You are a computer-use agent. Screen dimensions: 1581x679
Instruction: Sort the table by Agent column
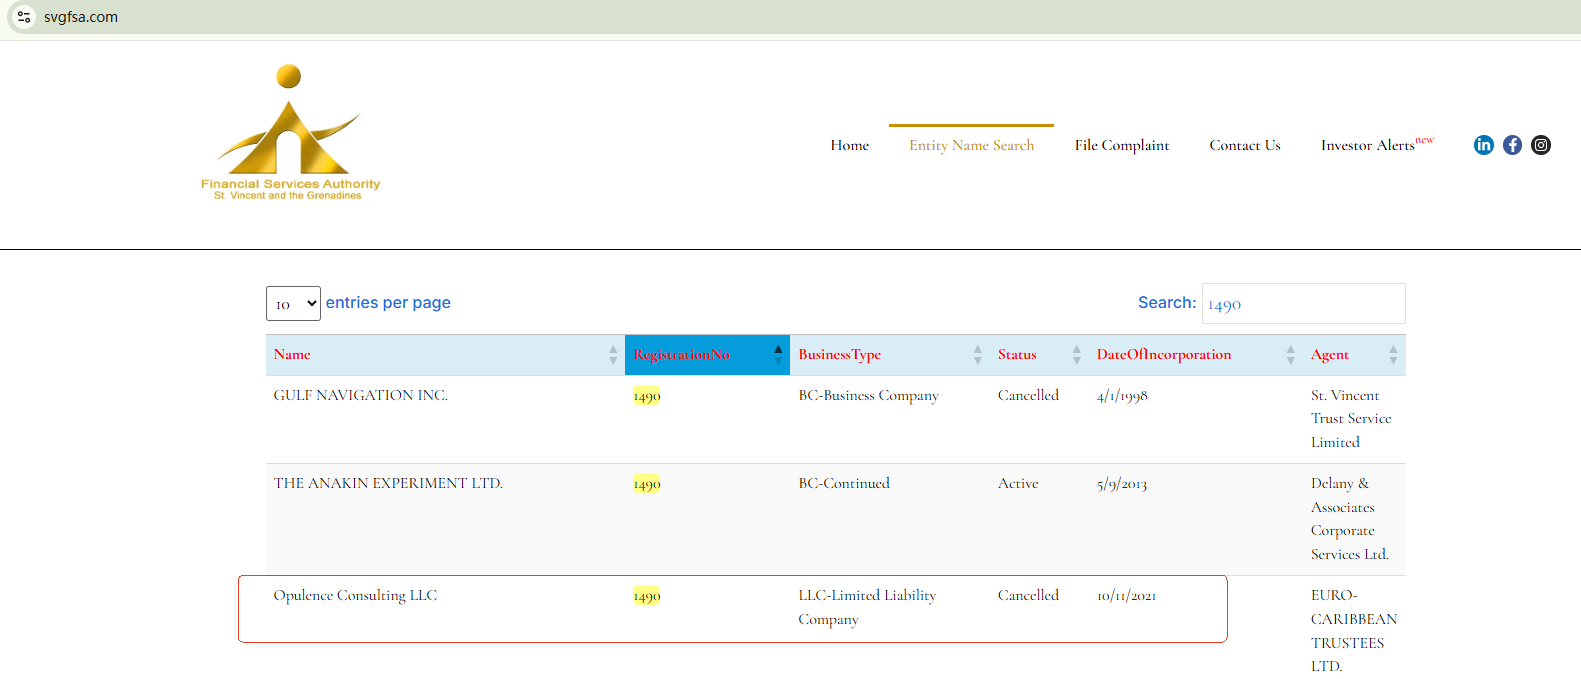pyautogui.click(x=1329, y=355)
